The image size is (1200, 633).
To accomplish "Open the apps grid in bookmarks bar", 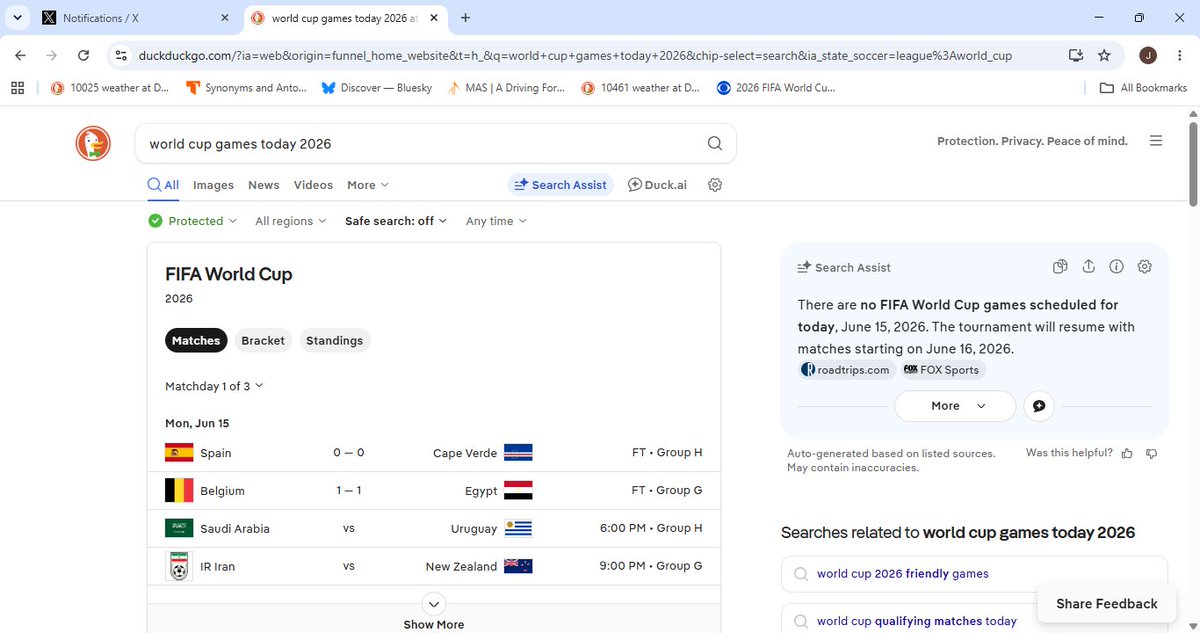I will (17, 88).
